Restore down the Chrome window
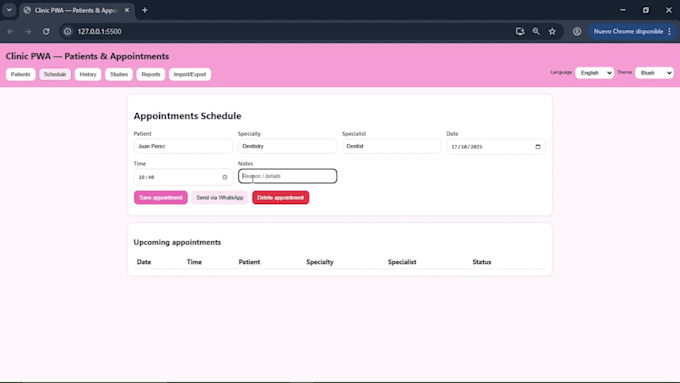680x383 pixels. (646, 10)
